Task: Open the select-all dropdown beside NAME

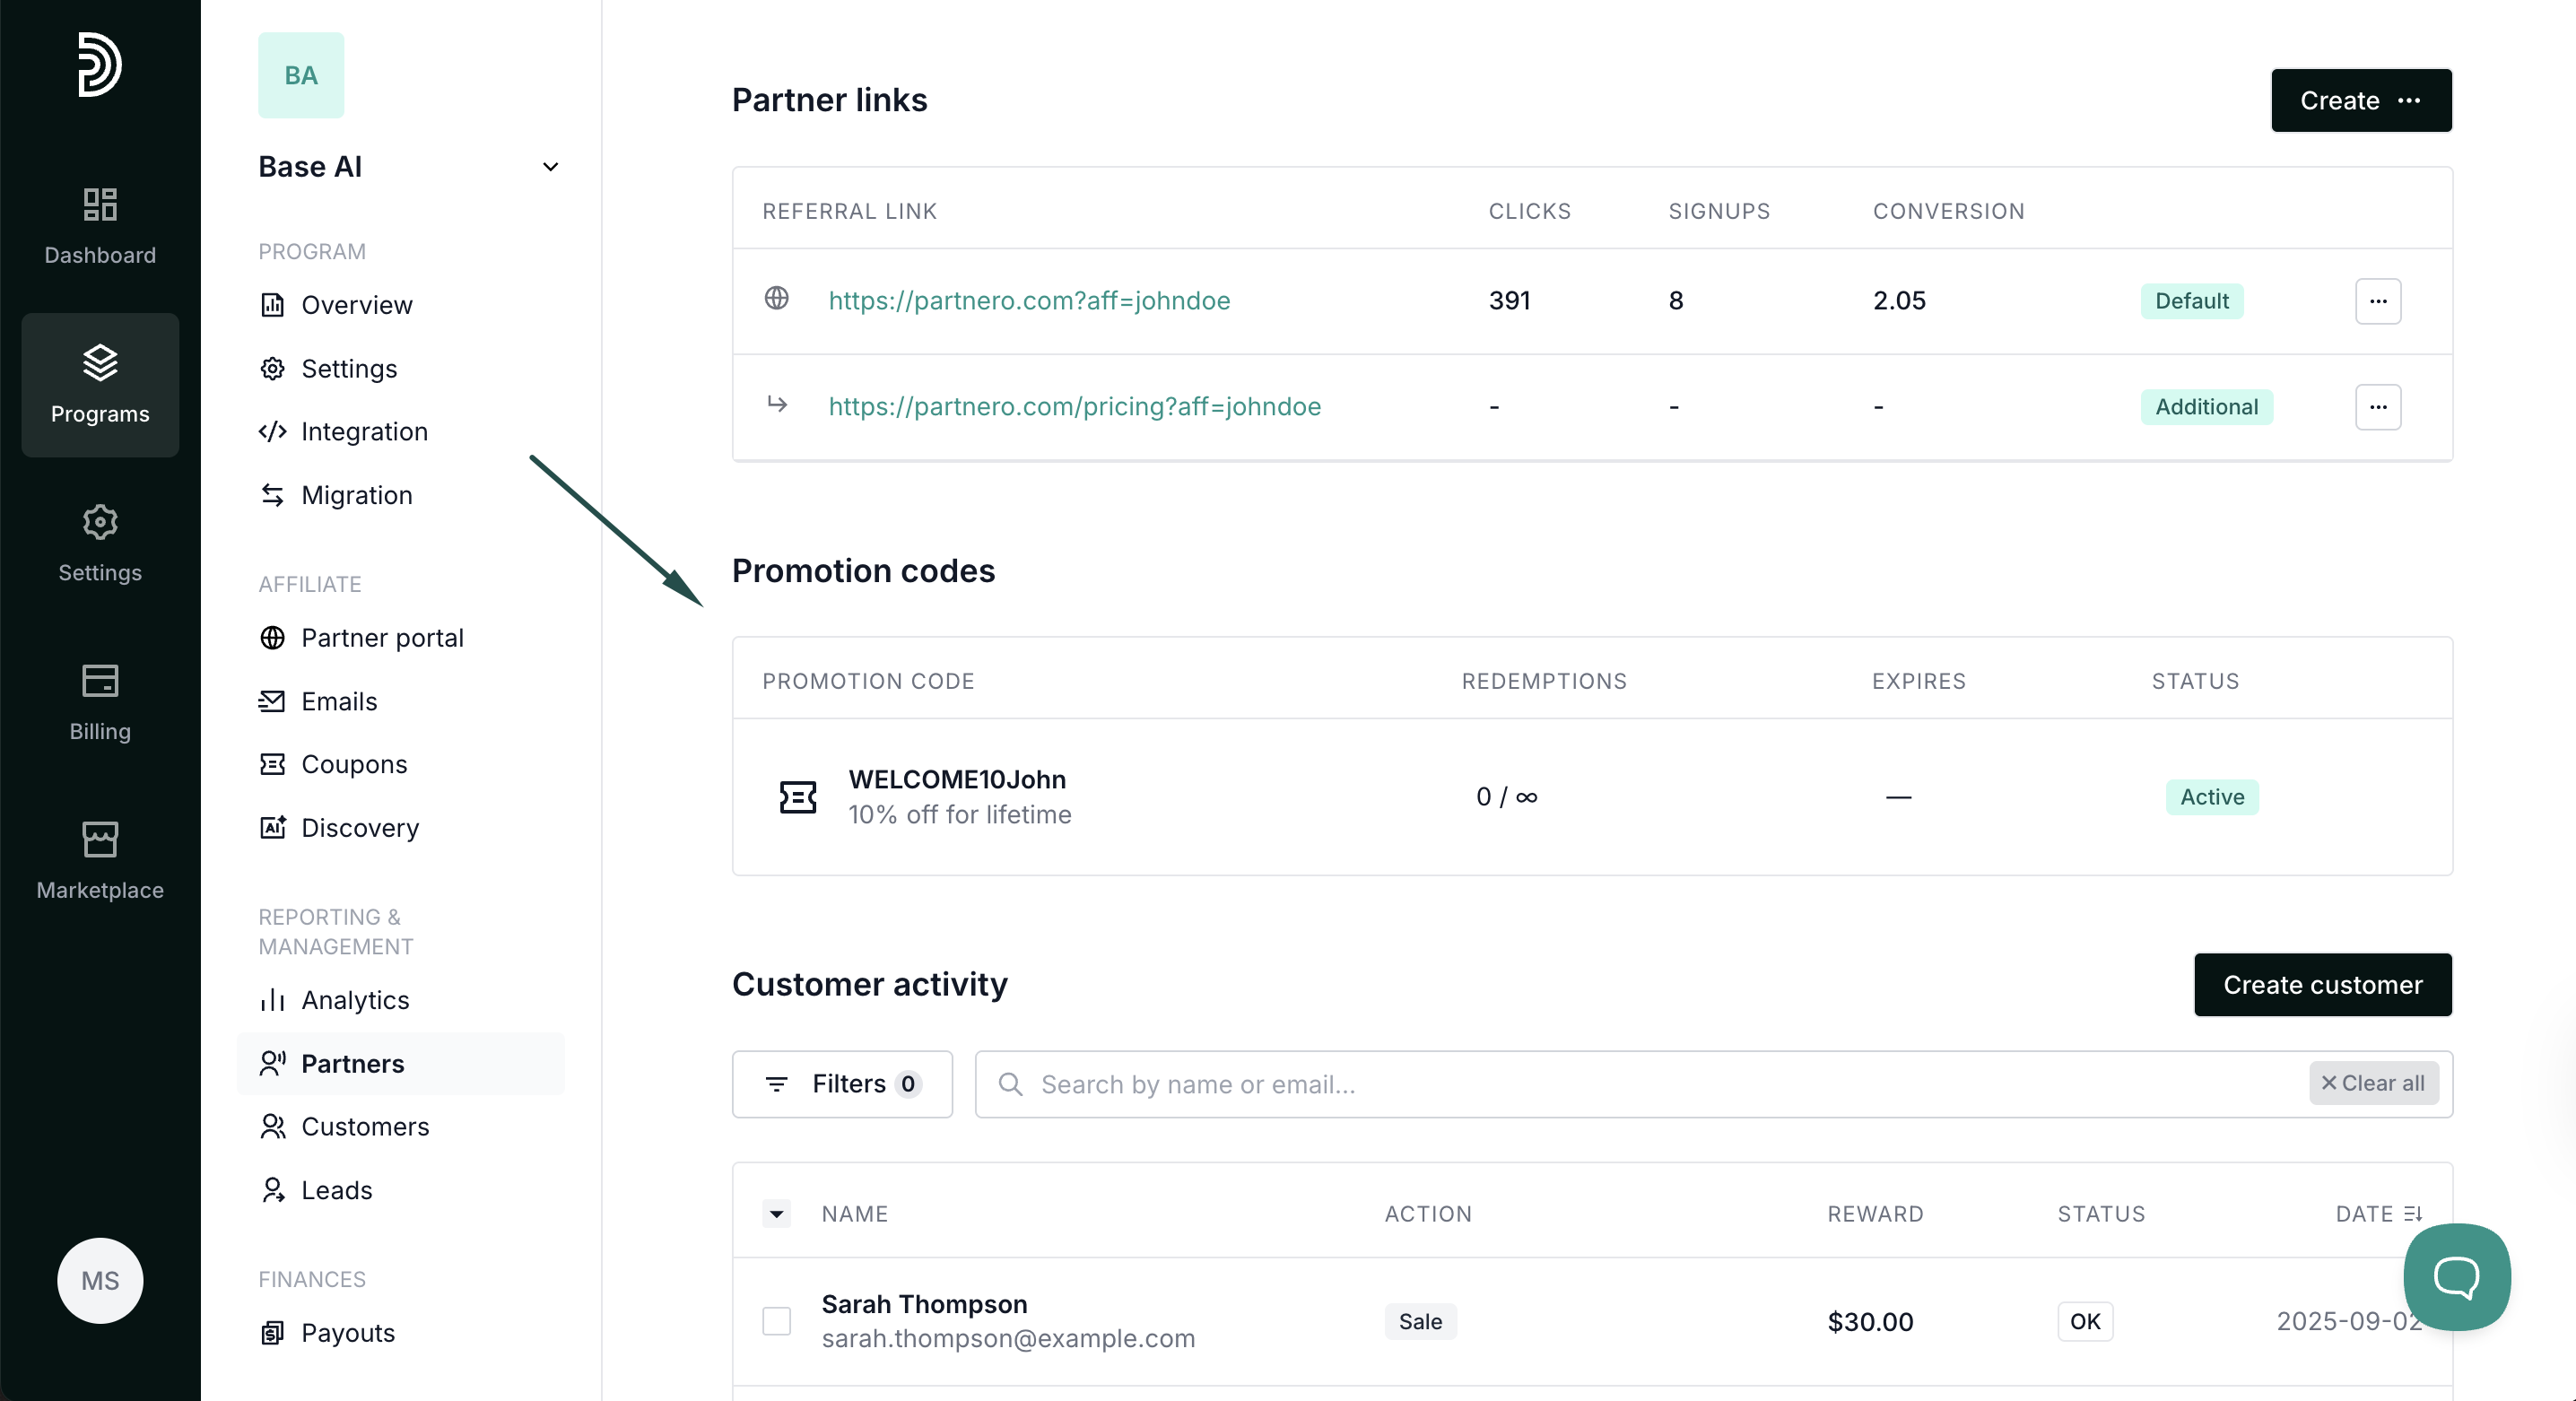Action: click(x=777, y=1214)
